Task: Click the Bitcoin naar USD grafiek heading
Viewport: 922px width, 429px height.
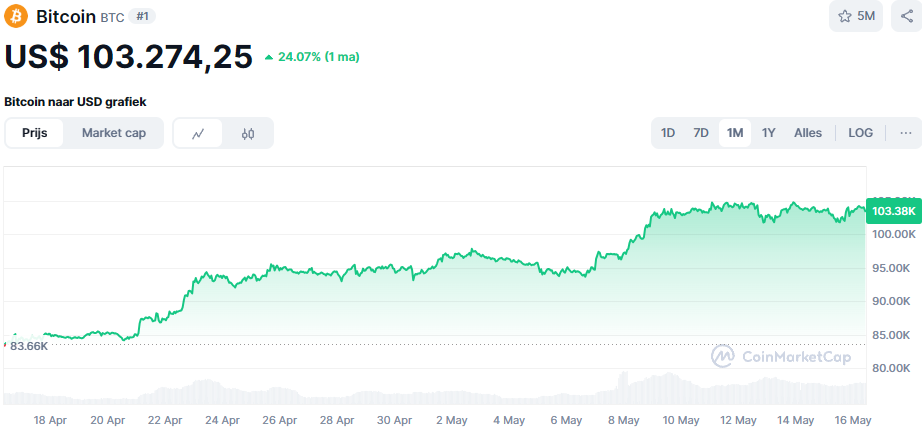Action: click(75, 102)
